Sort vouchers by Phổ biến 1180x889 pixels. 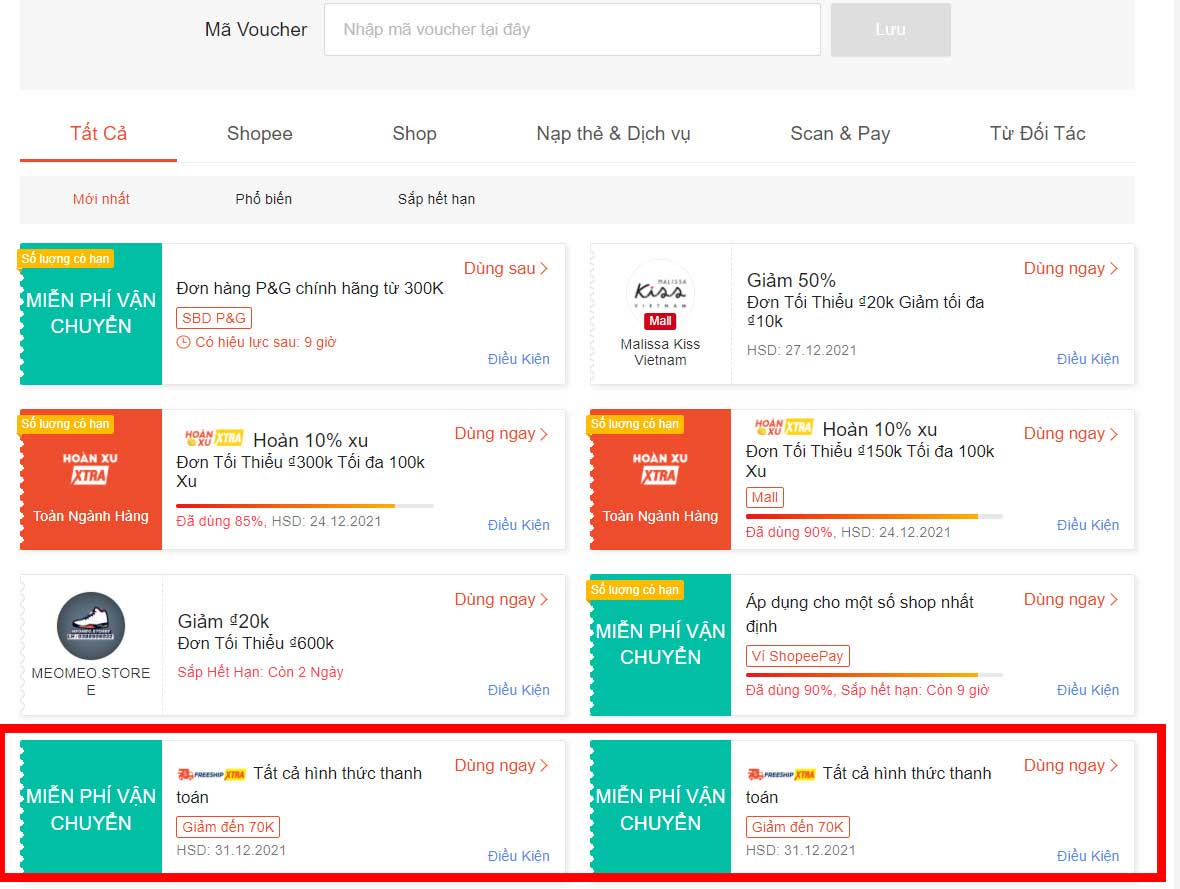point(263,199)
